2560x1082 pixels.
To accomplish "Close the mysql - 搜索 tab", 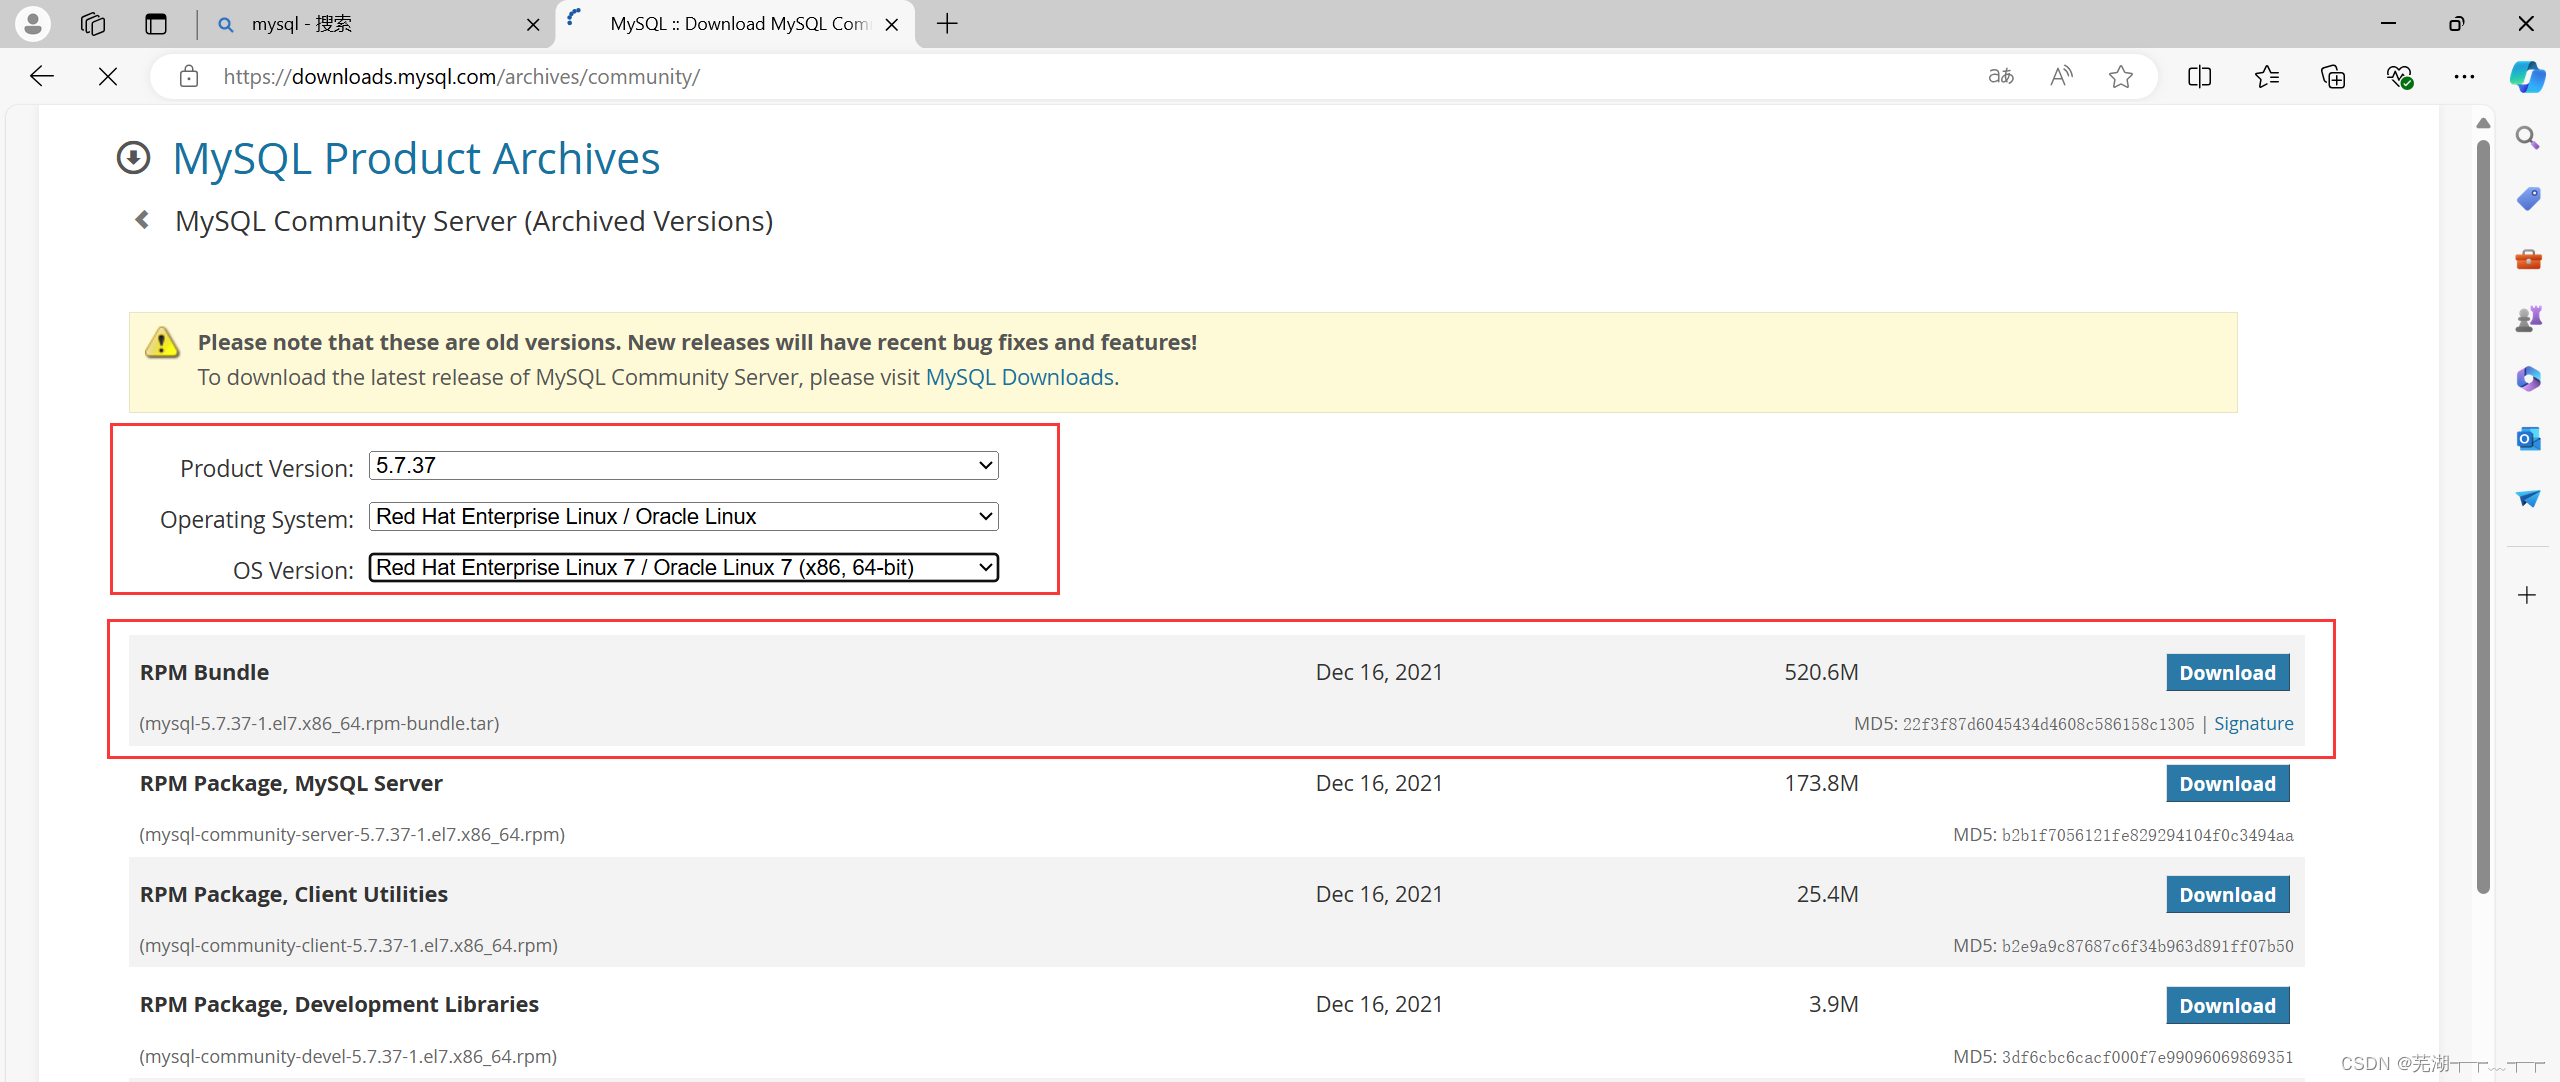I will pyautogui.click(x=533, y=24).
